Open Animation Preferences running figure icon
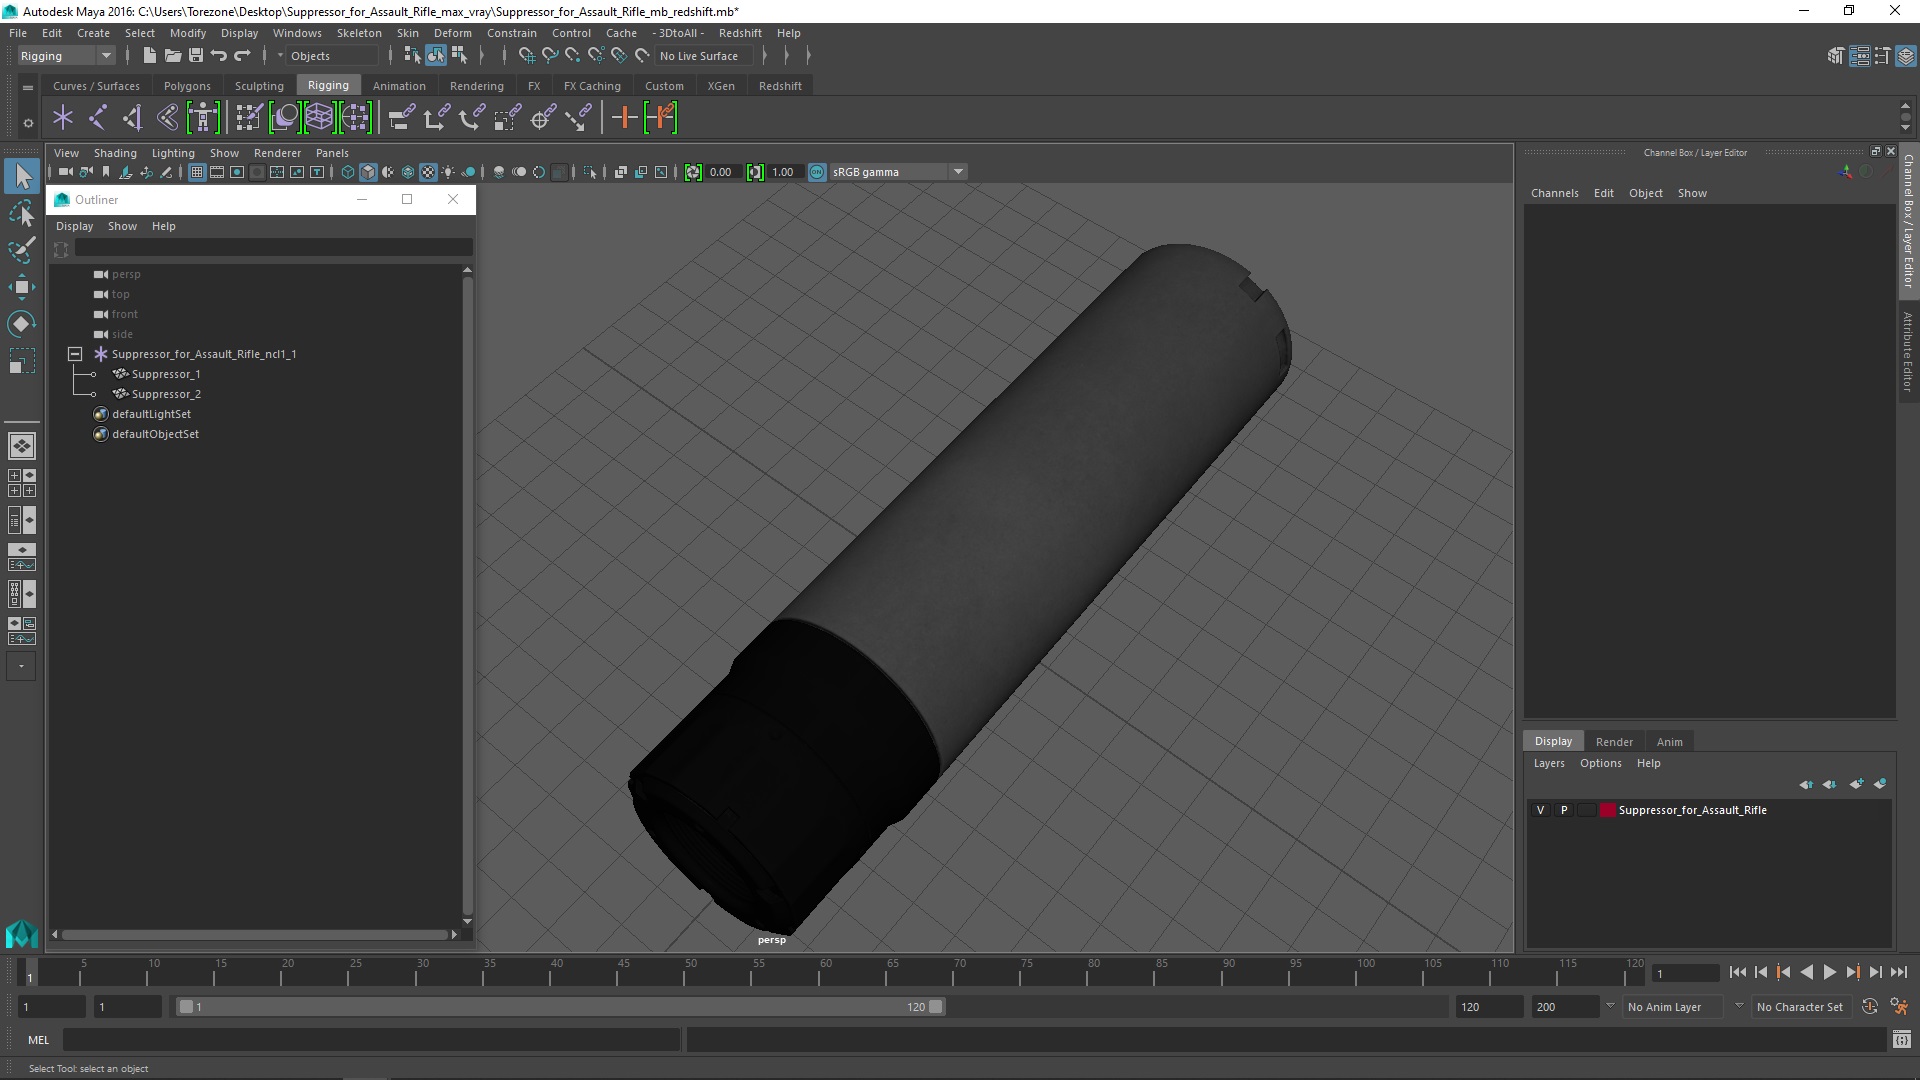 (x=1899, y=1007)
